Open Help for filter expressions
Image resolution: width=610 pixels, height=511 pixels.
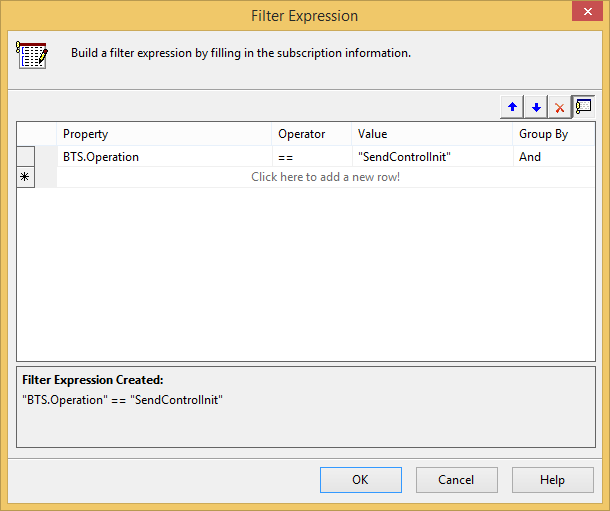pyautogui.click(x=553, y=480)
